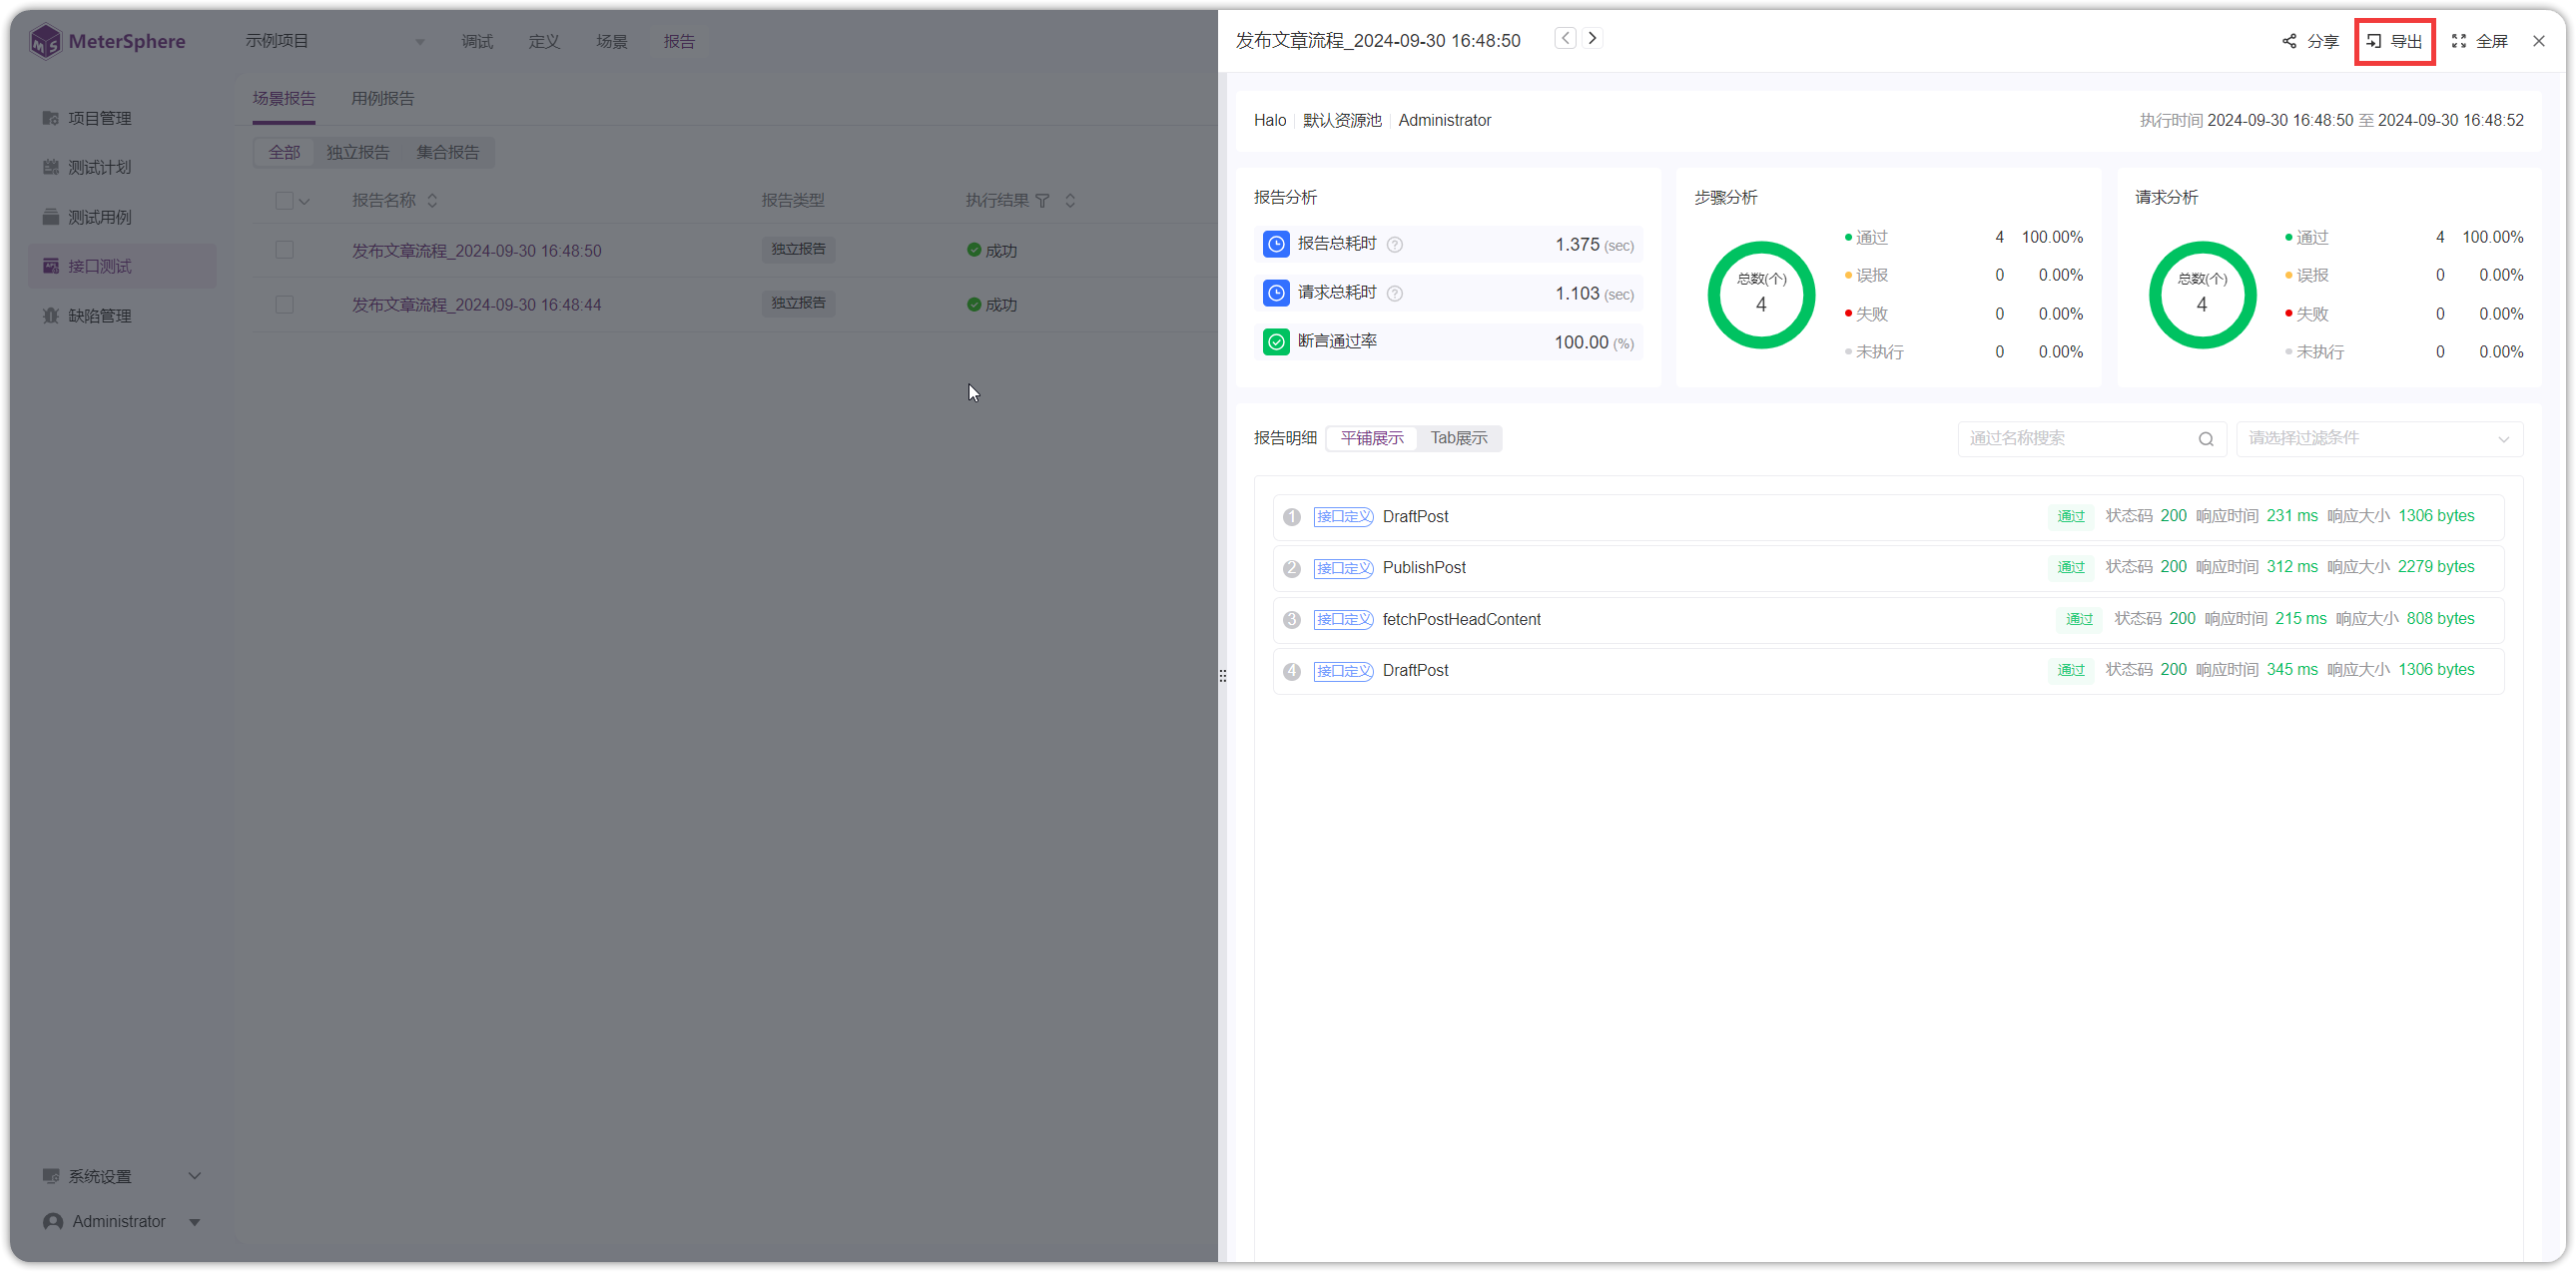Open fullscreen view with 全屏
The height and width of the screenshot is (1272, 2576).
click(2480, 41)
